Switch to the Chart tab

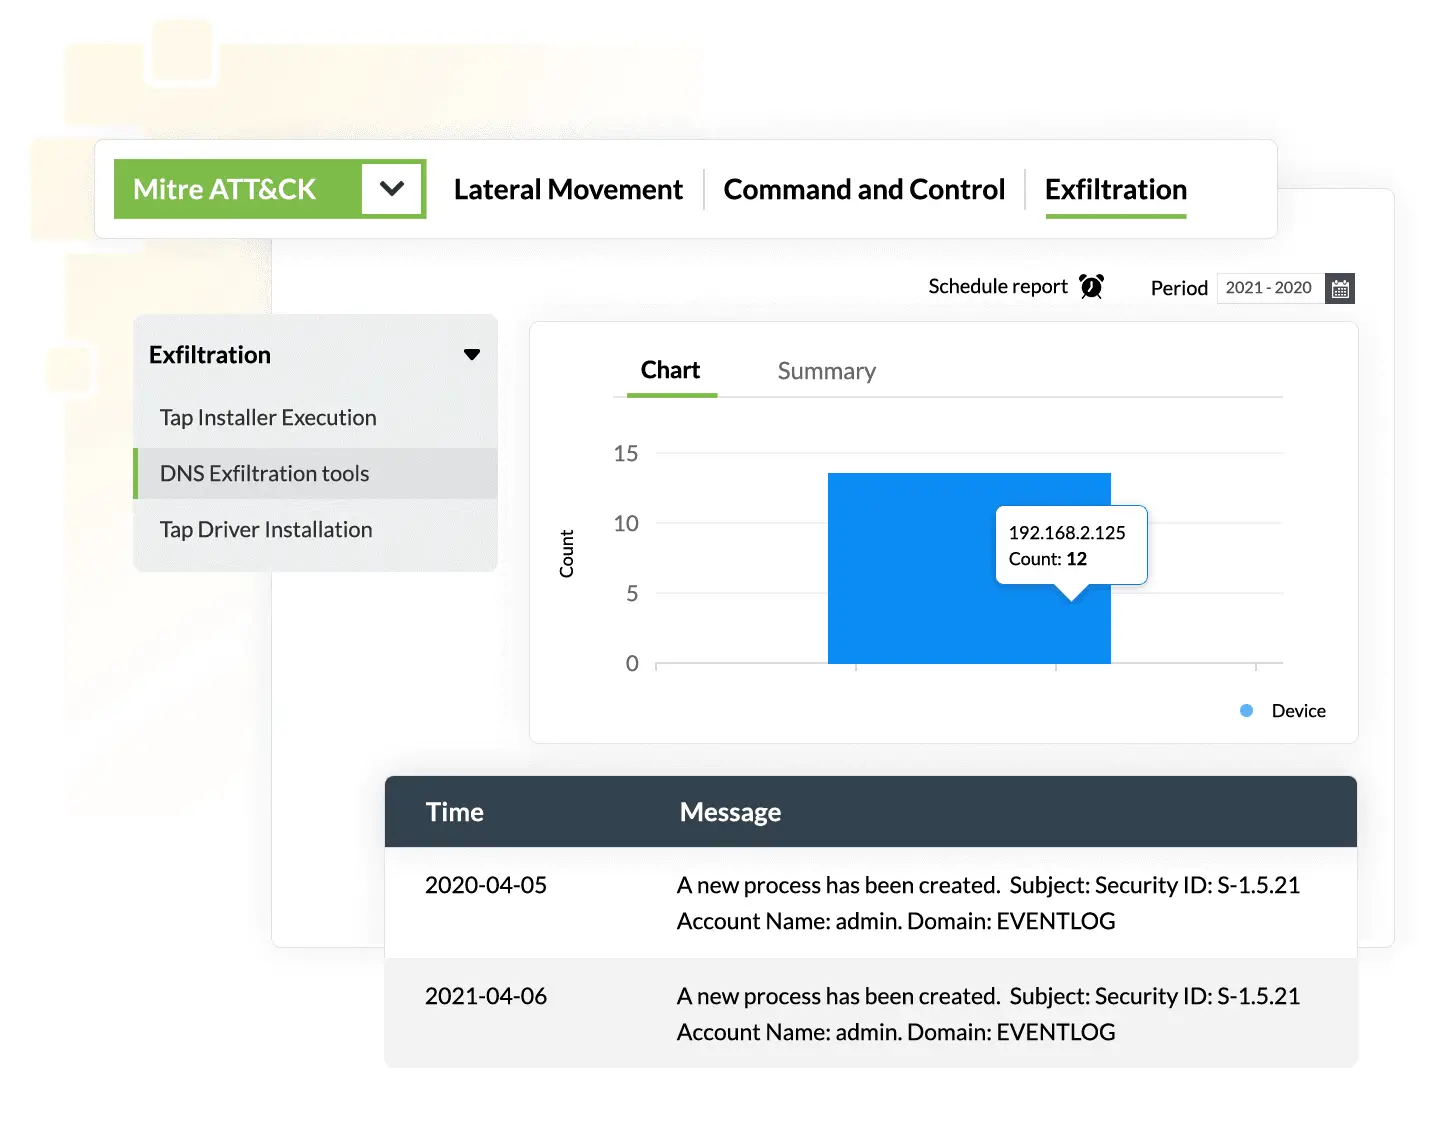[x=670, y=370]
